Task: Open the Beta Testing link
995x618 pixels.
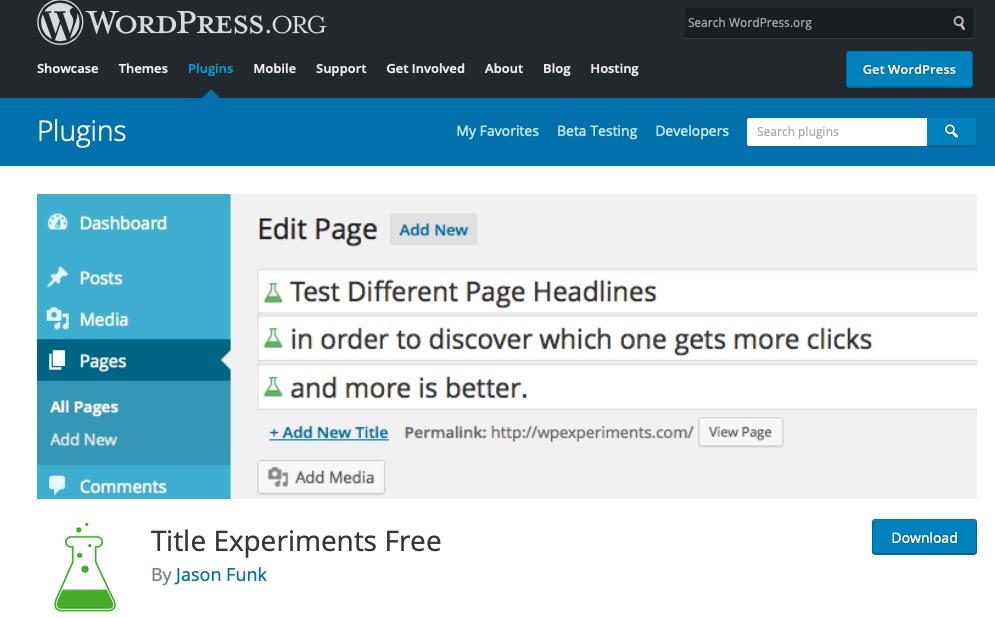Action: coord(597,131)
